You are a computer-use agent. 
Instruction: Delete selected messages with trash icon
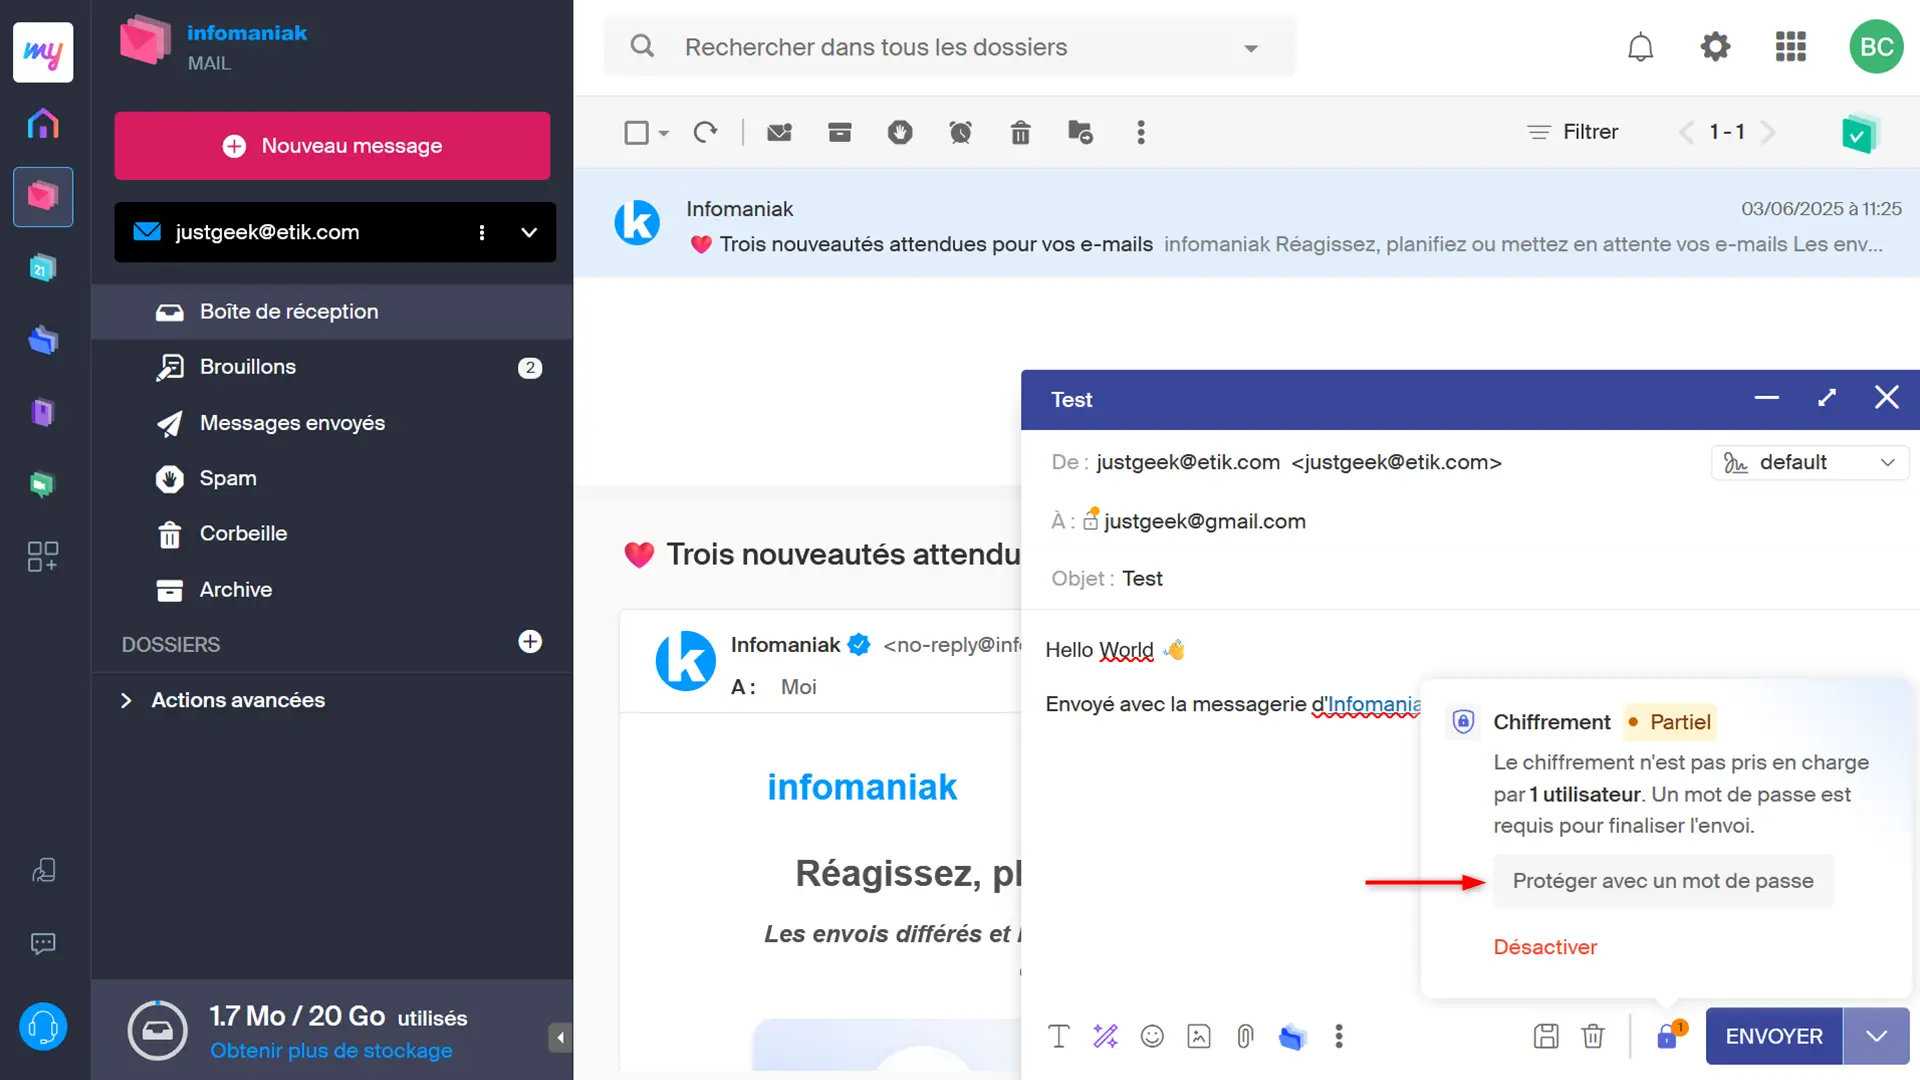pos(1020,132)
